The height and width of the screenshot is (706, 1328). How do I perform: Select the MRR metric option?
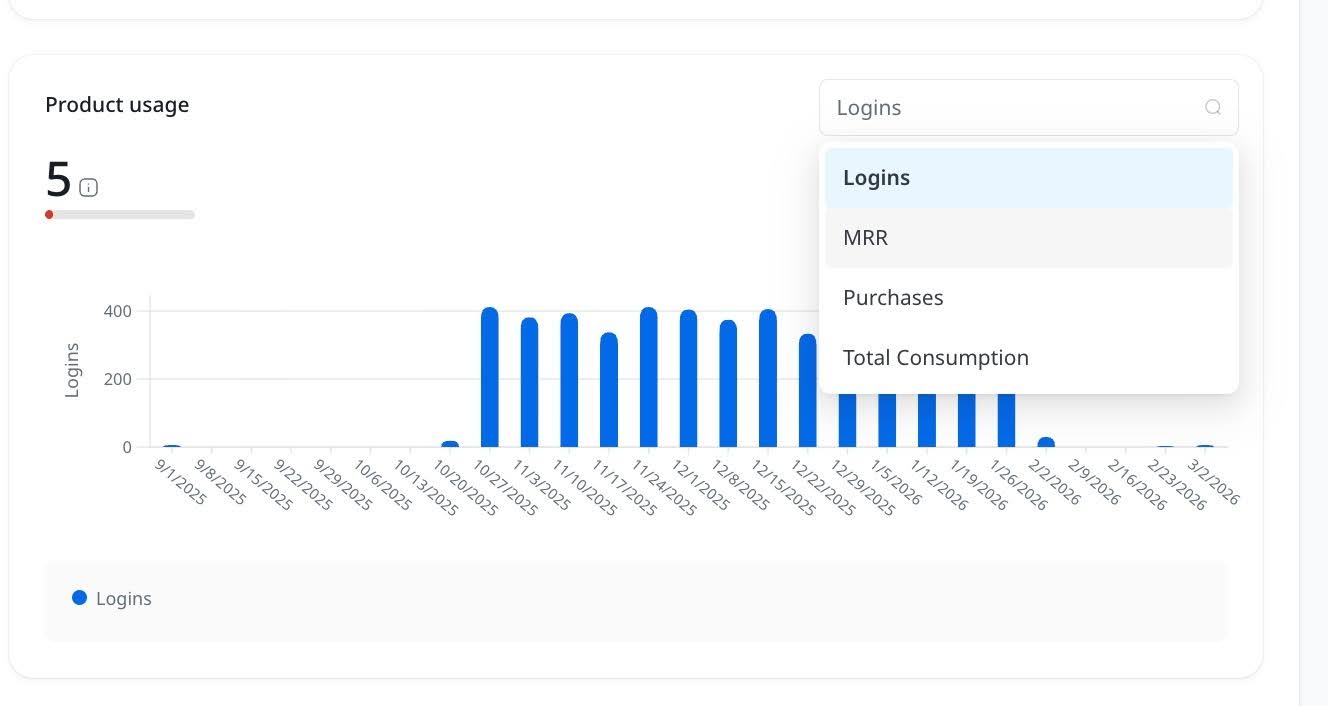click(866, 237)
